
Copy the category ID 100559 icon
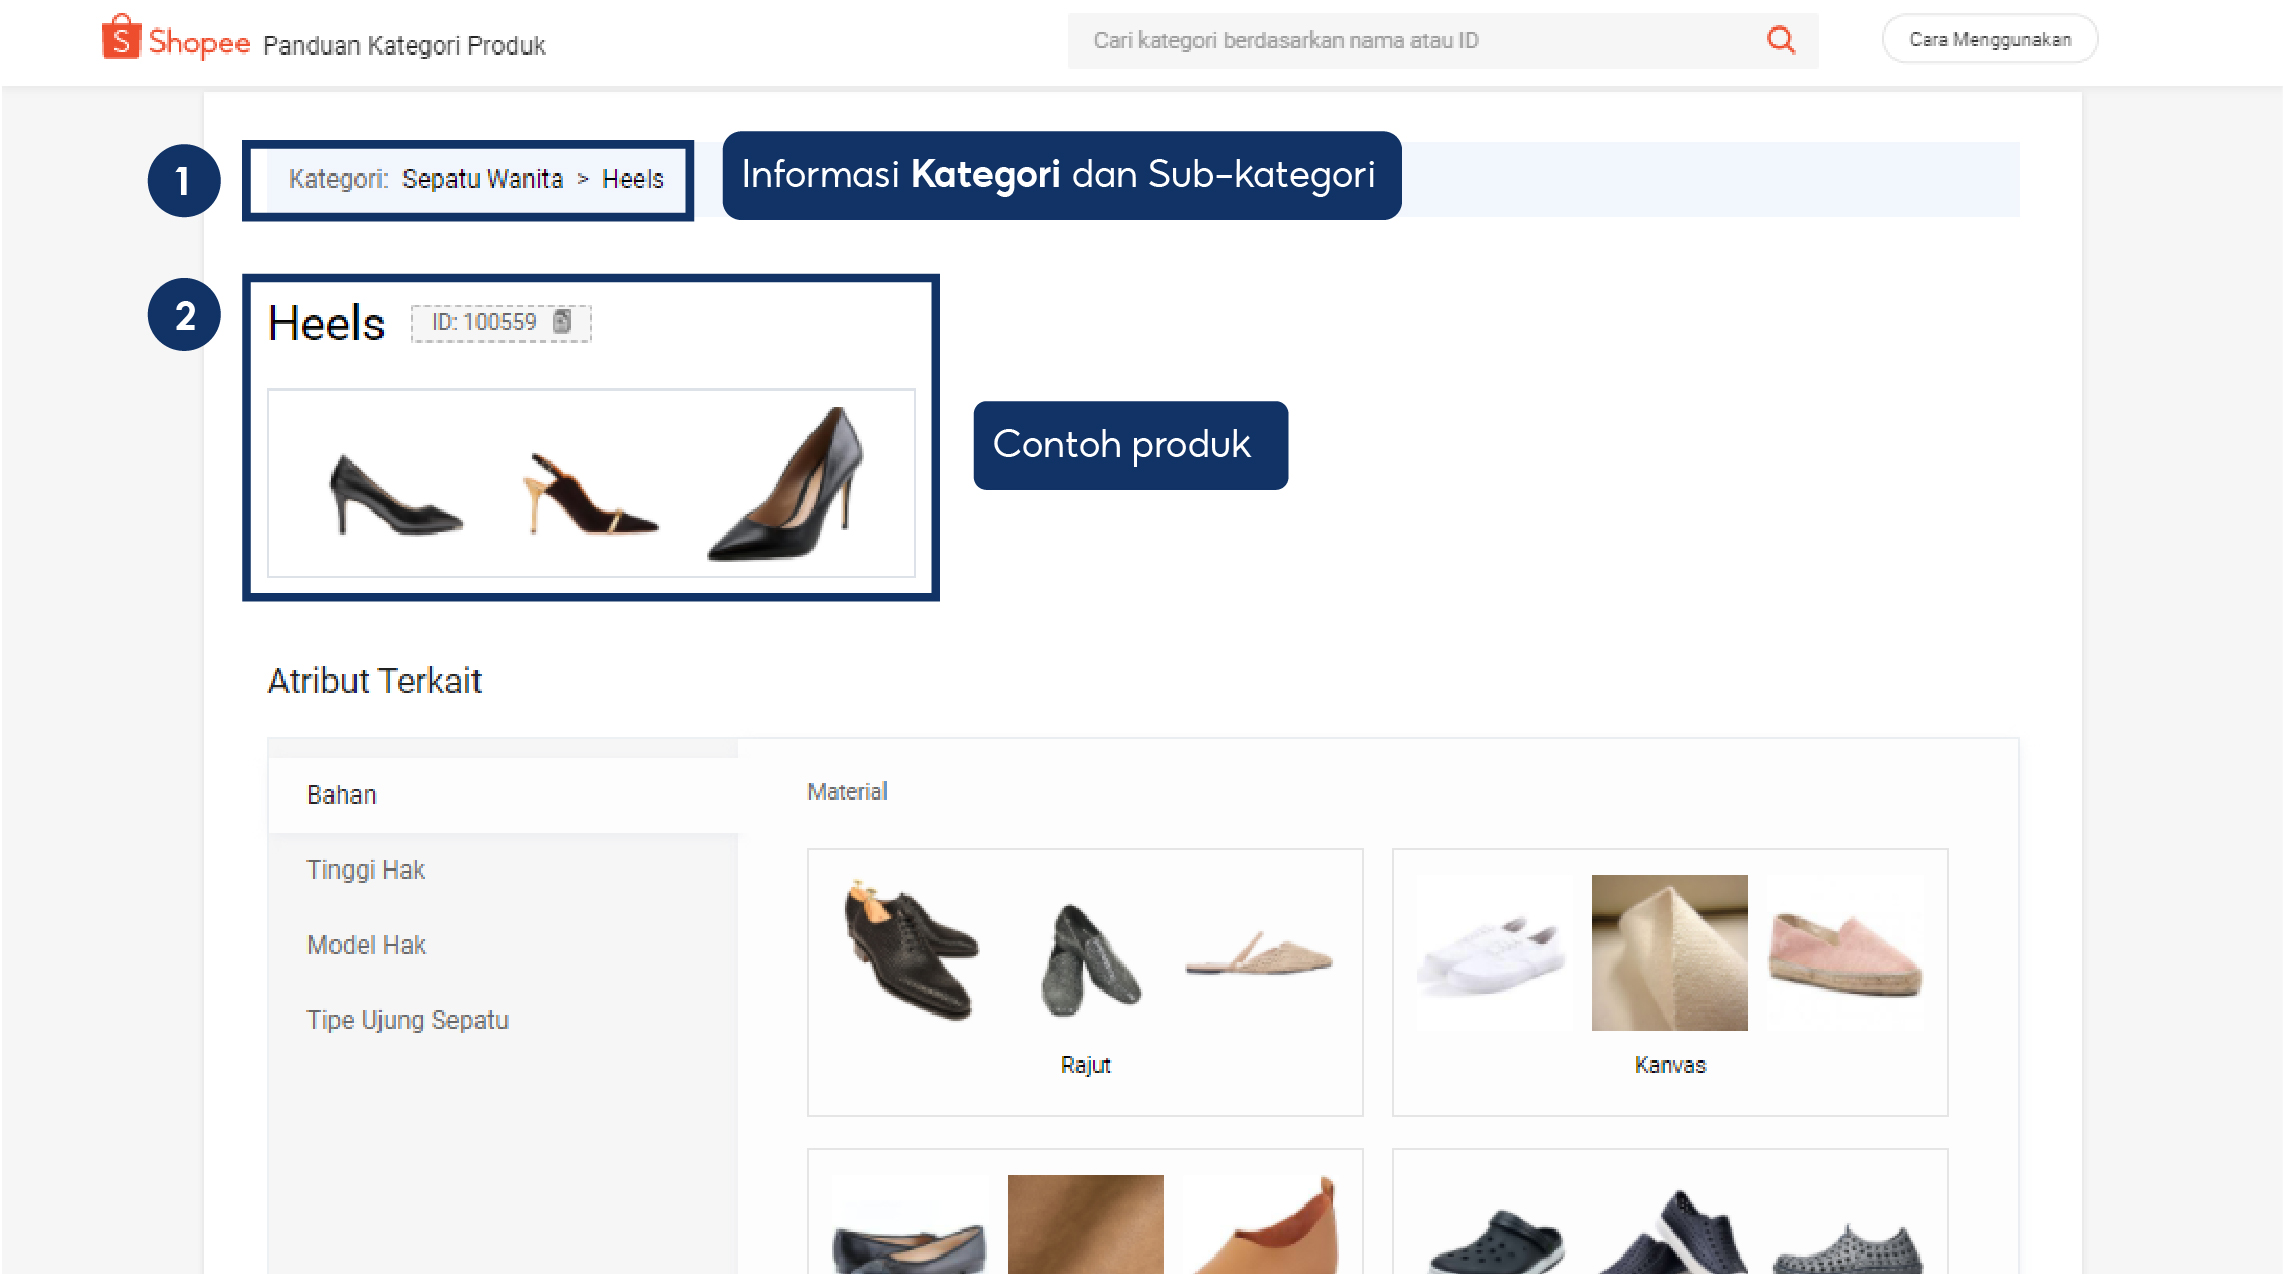pyautogui.click(x=562, y=322)
